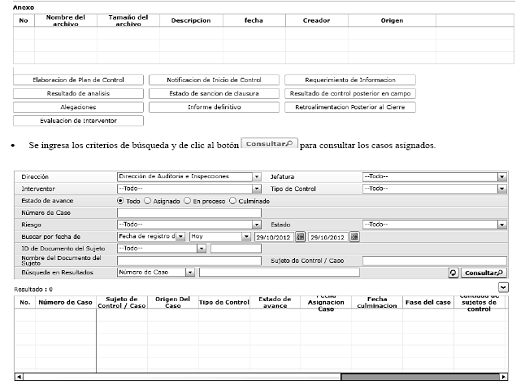Open the Tipo de Control dropdown
This screenshot has height=387, width=525.
point(502,189)
